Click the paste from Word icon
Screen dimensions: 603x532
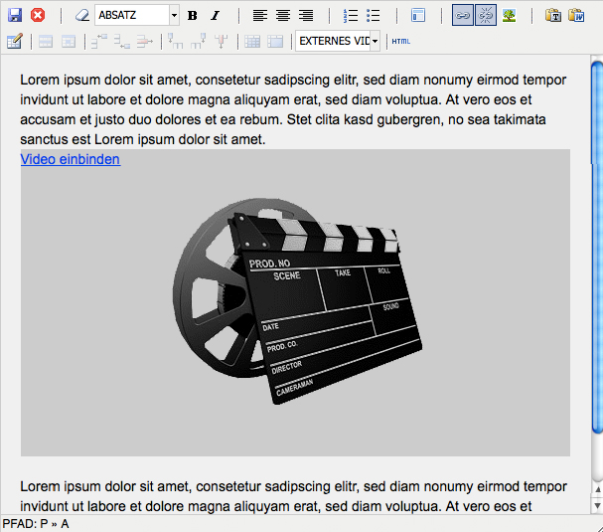577,15
